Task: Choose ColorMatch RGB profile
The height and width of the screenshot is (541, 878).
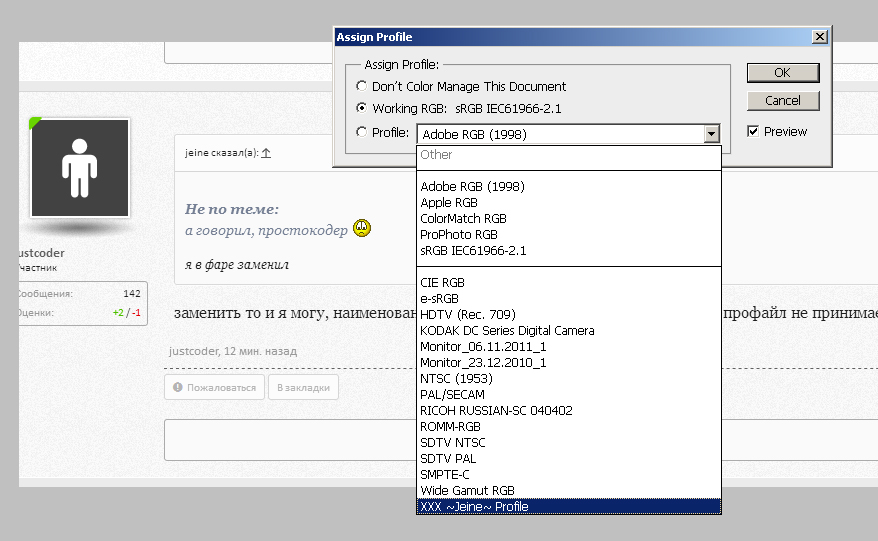Action: coord(568,218)
